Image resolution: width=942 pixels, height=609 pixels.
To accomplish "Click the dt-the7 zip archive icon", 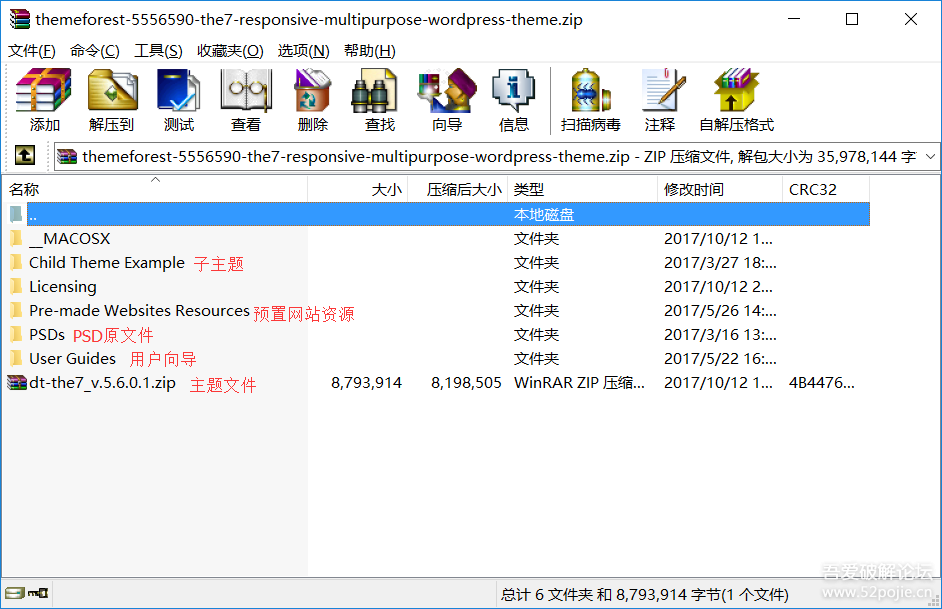I will point(17,383).
